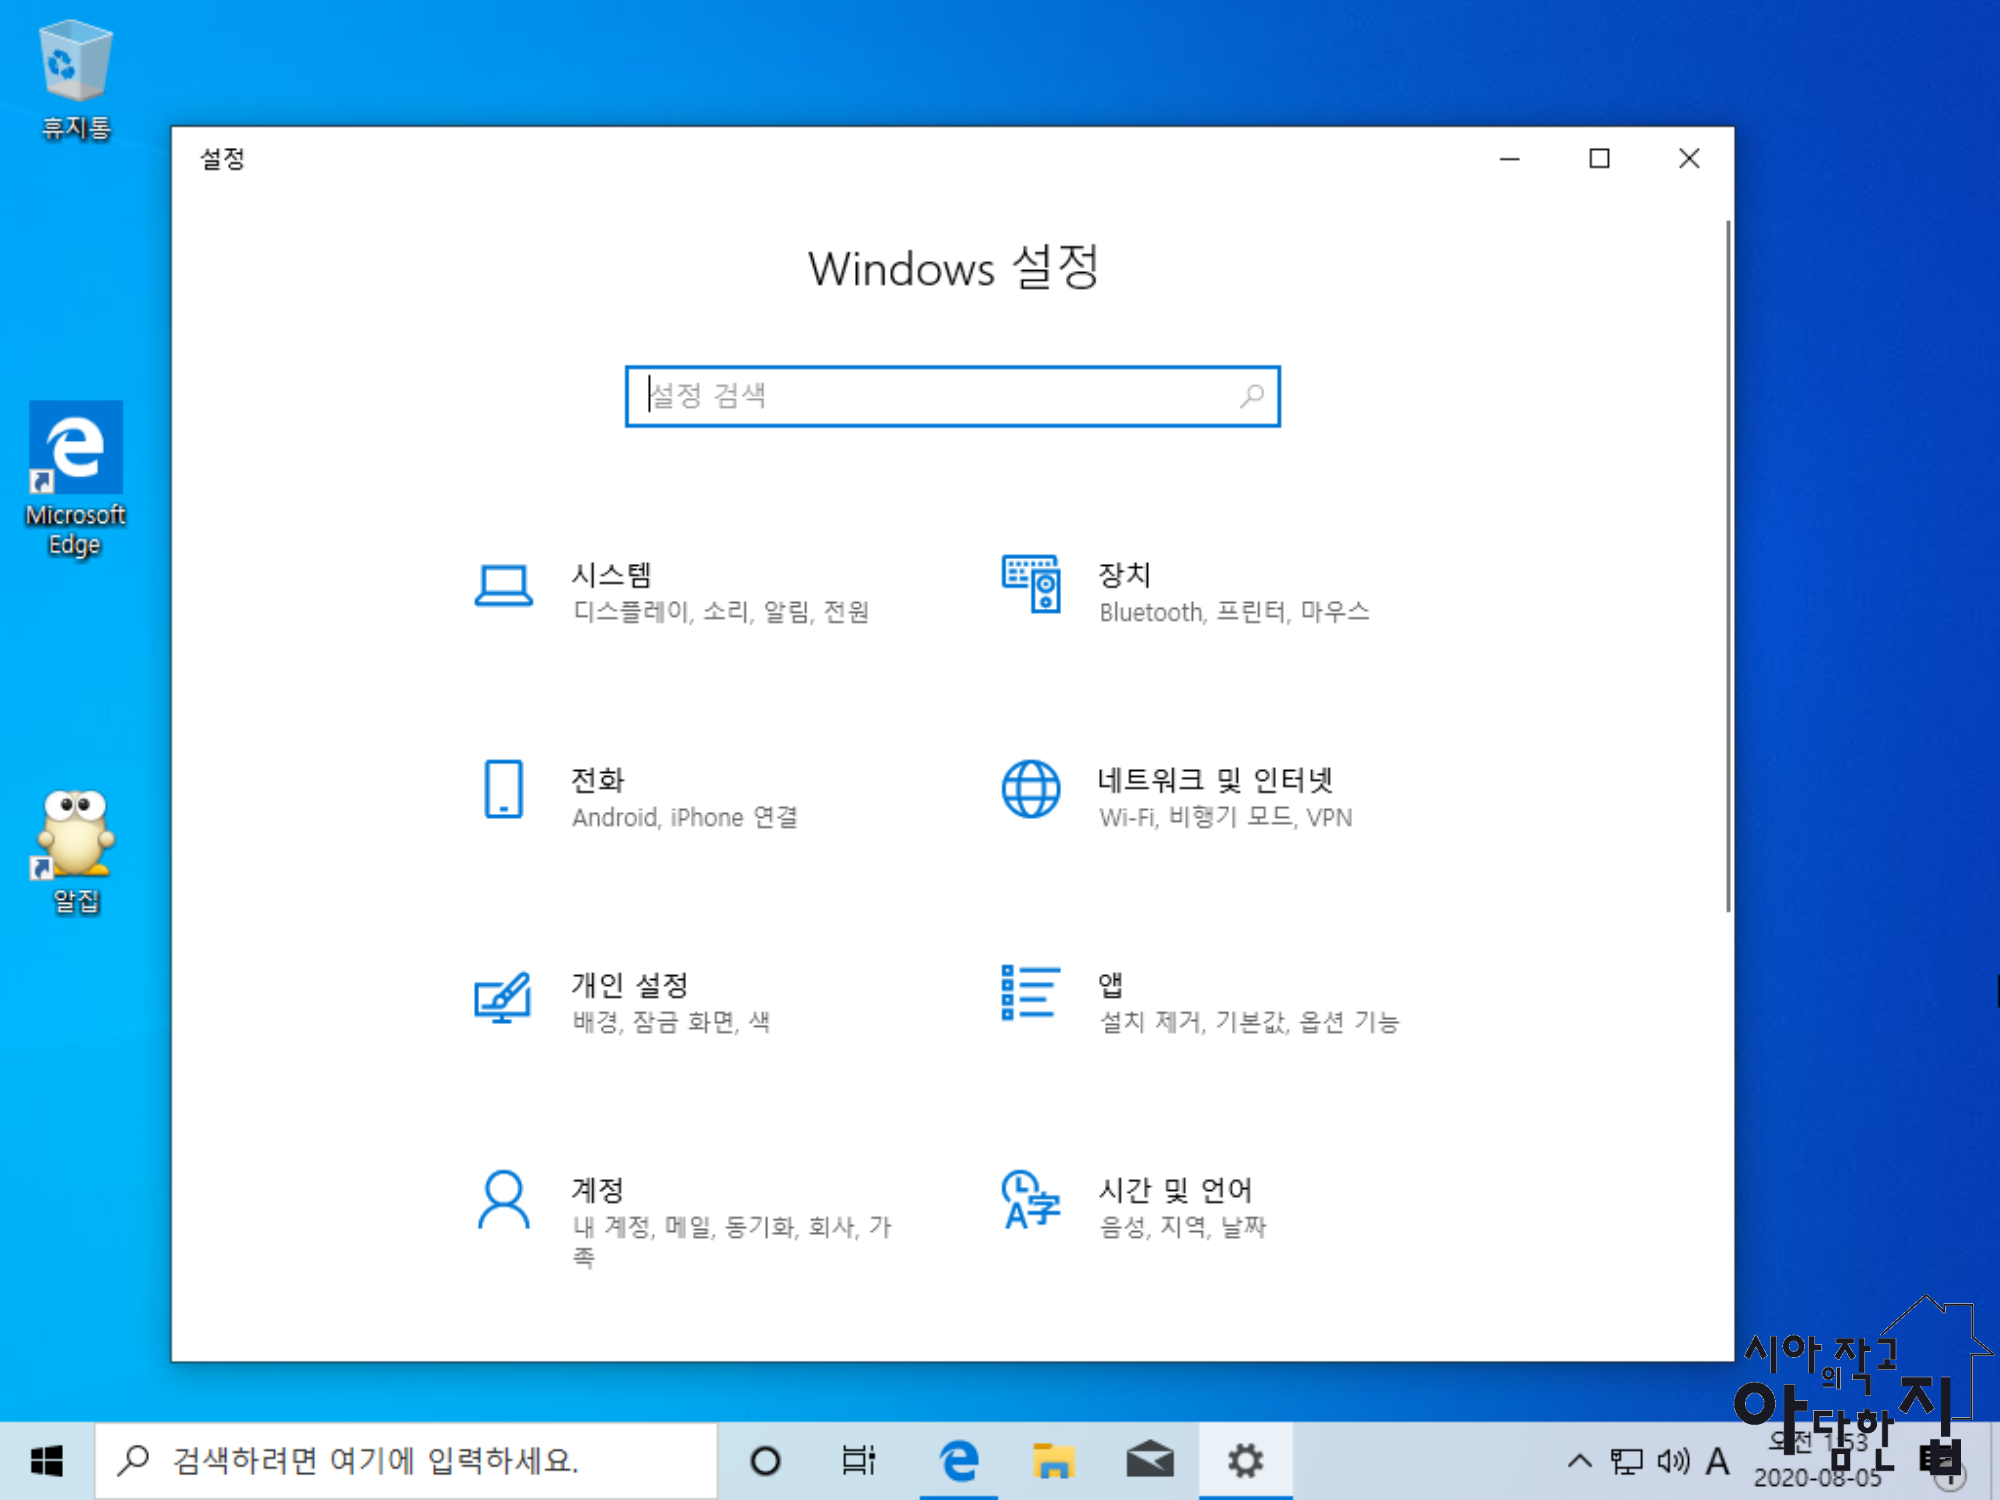Viewport: 2000px width, 1500px height.
Task: Click Android, iPhone 연결 description
Action: coord(685,817)
